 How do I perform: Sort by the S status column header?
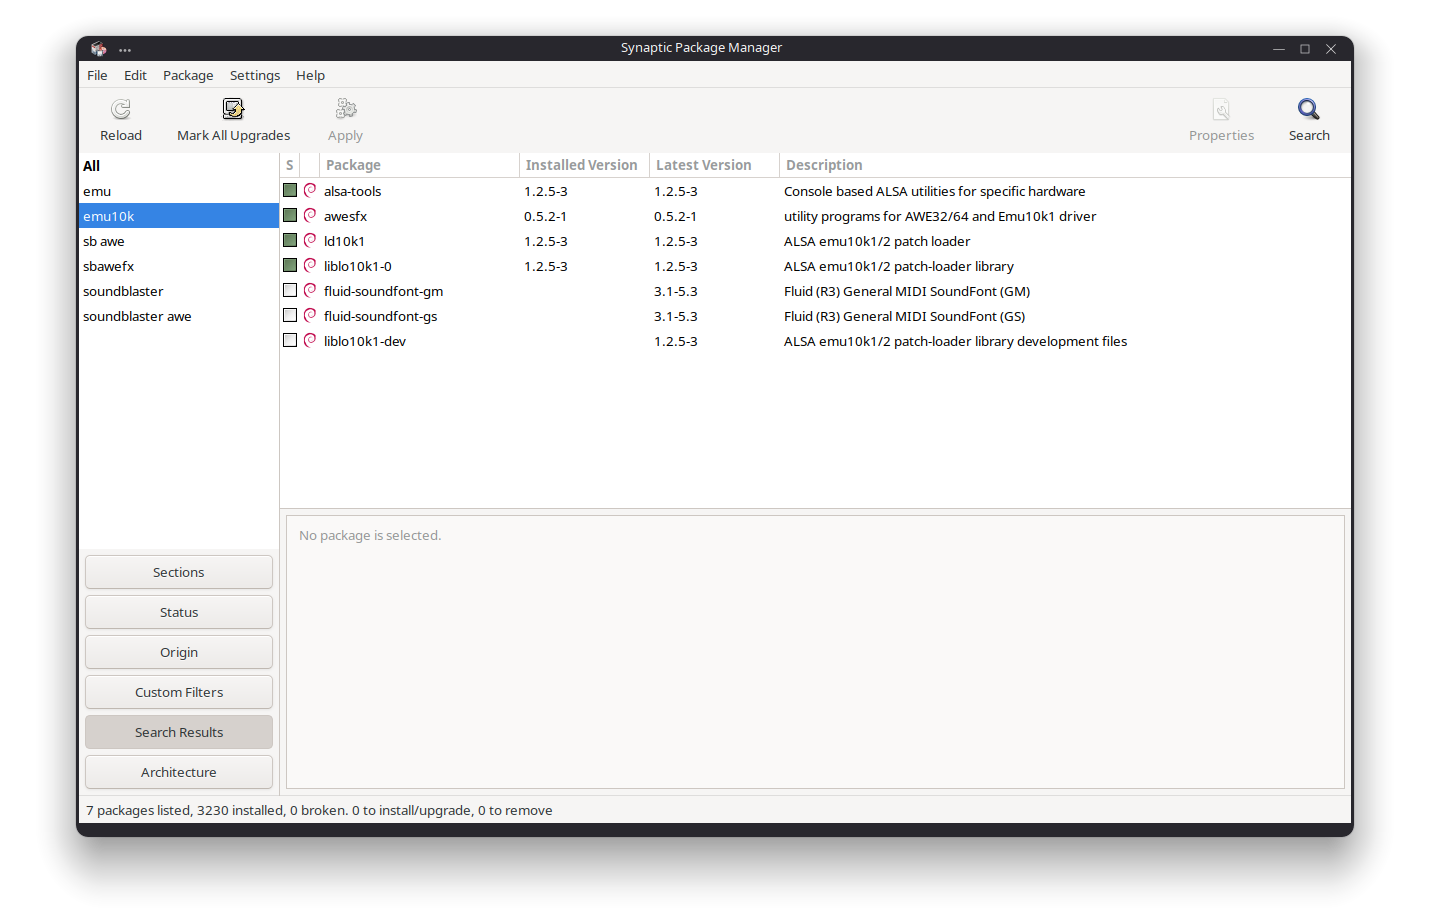click(x=290, y=165)
